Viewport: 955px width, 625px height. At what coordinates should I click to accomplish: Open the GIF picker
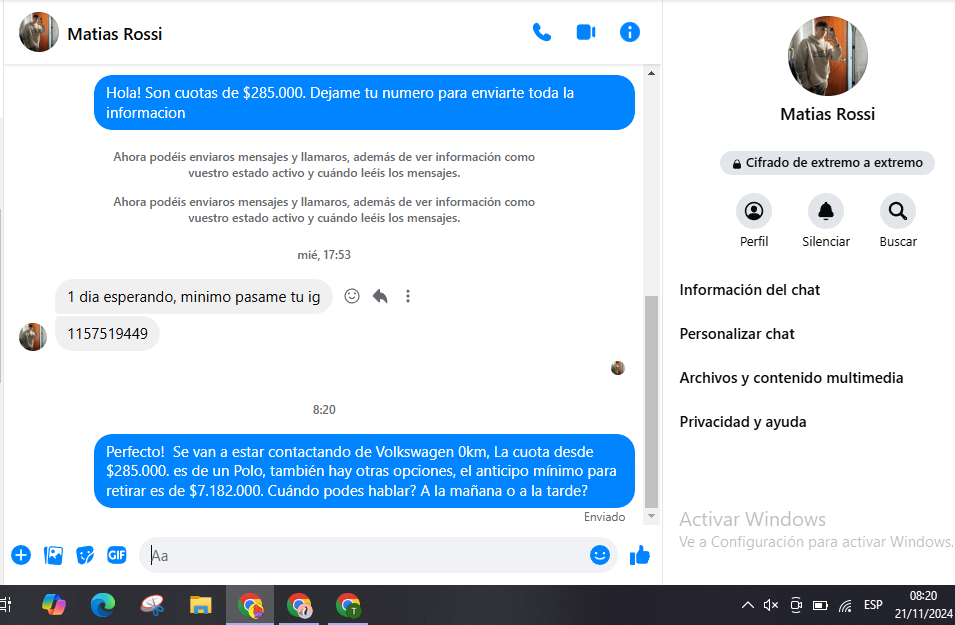point(116,555)
